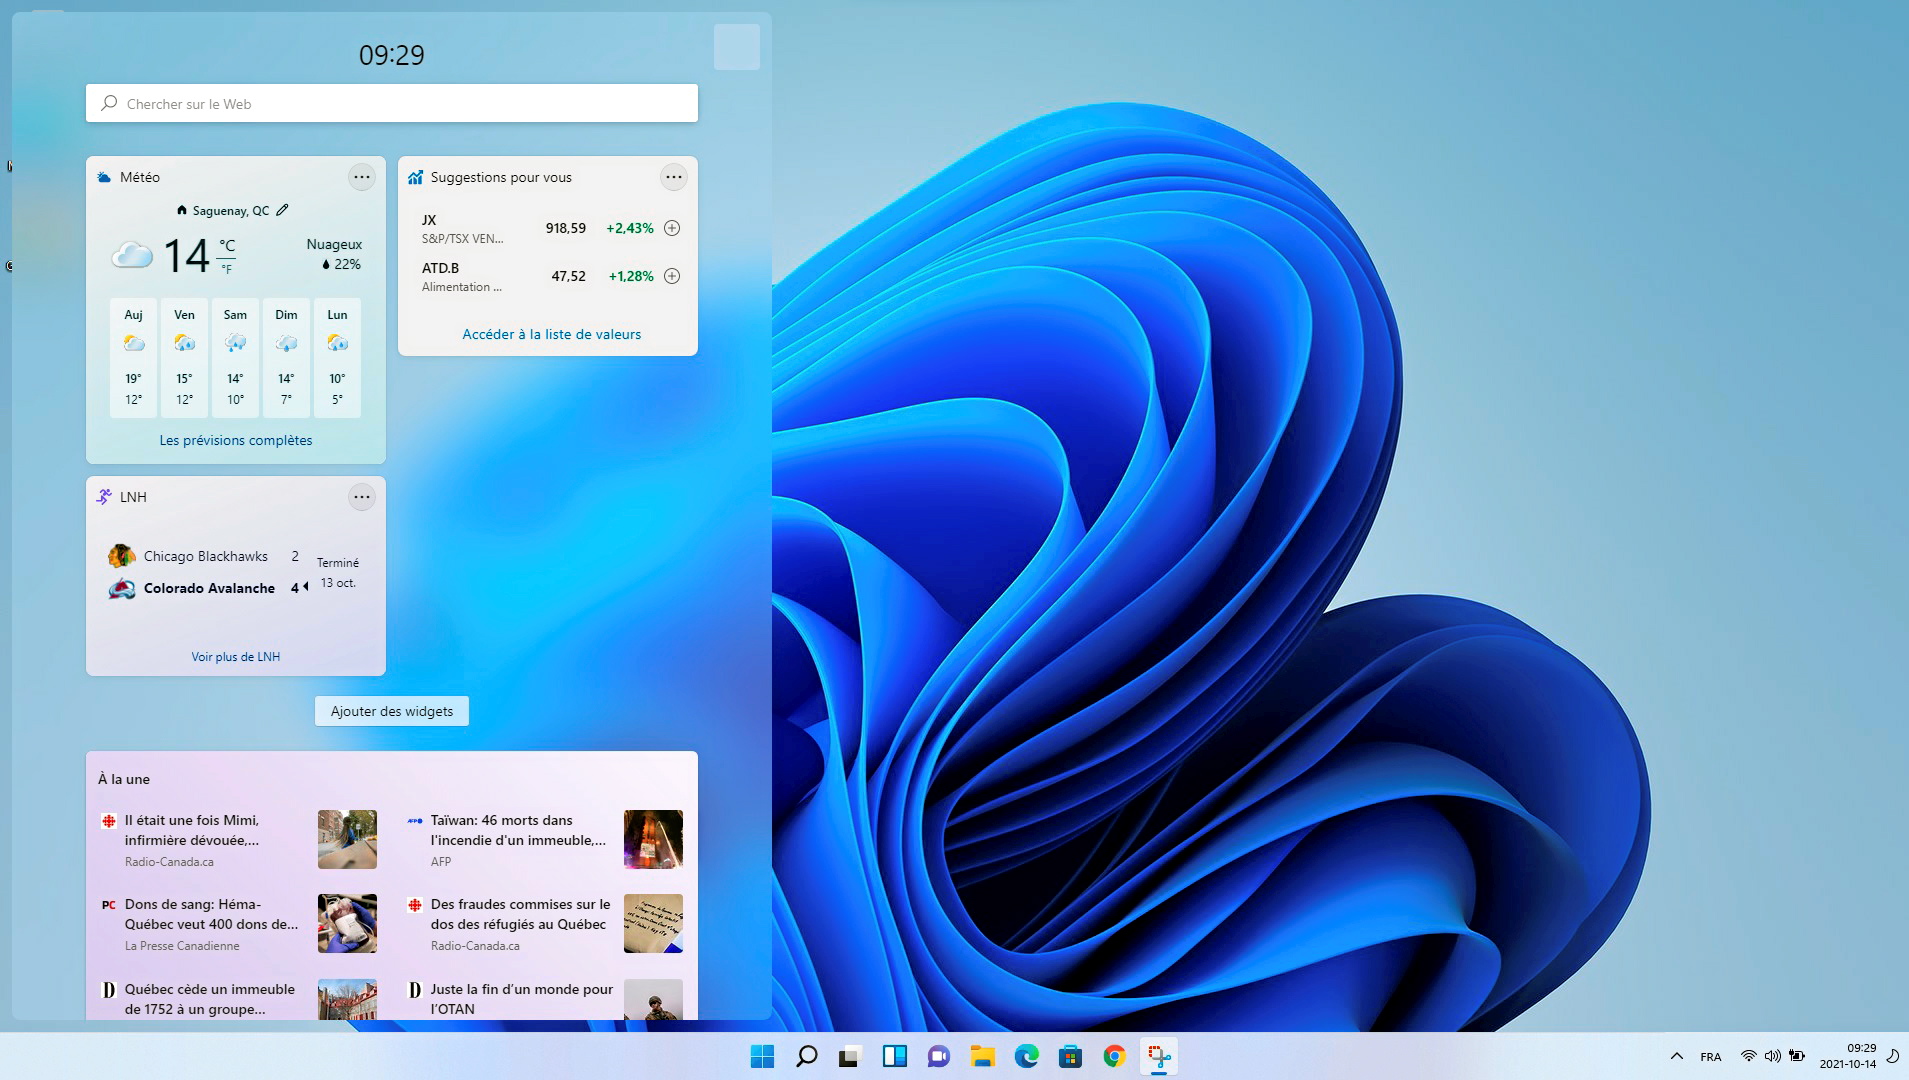This screenshot has height=1080, width=1909.
Task: Open the Météo widget options menu
Action: click(x=361, y=177)
